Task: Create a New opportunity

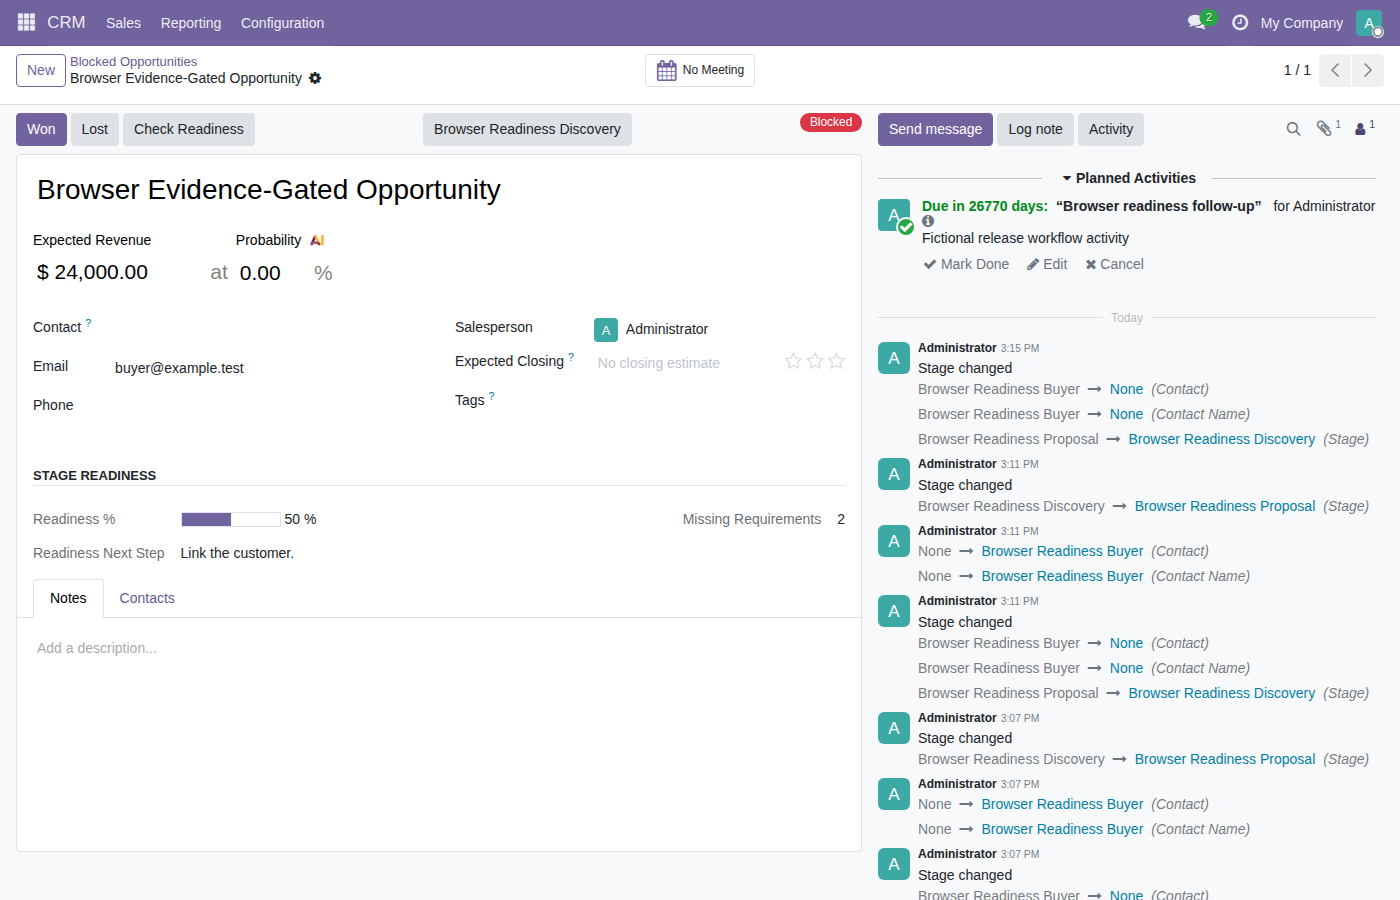Action: pos(41,70)
